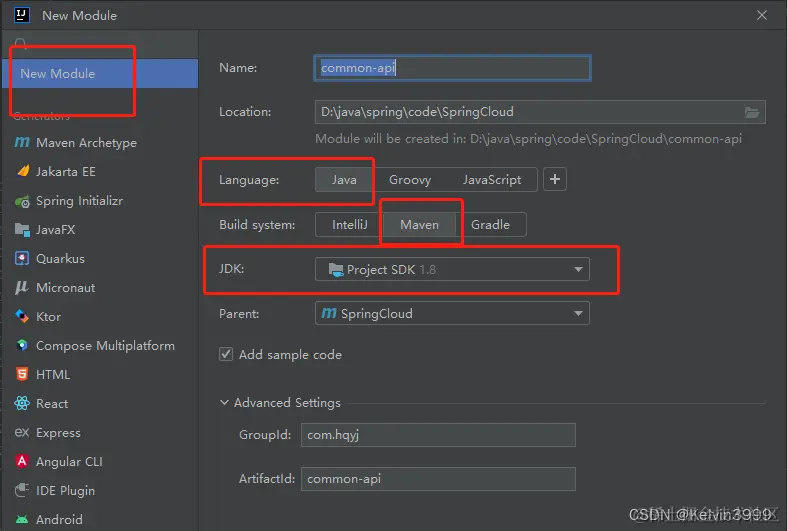Choose Maven build system
The width and height of the screenshot is (787, 531).
click(419, 224)
